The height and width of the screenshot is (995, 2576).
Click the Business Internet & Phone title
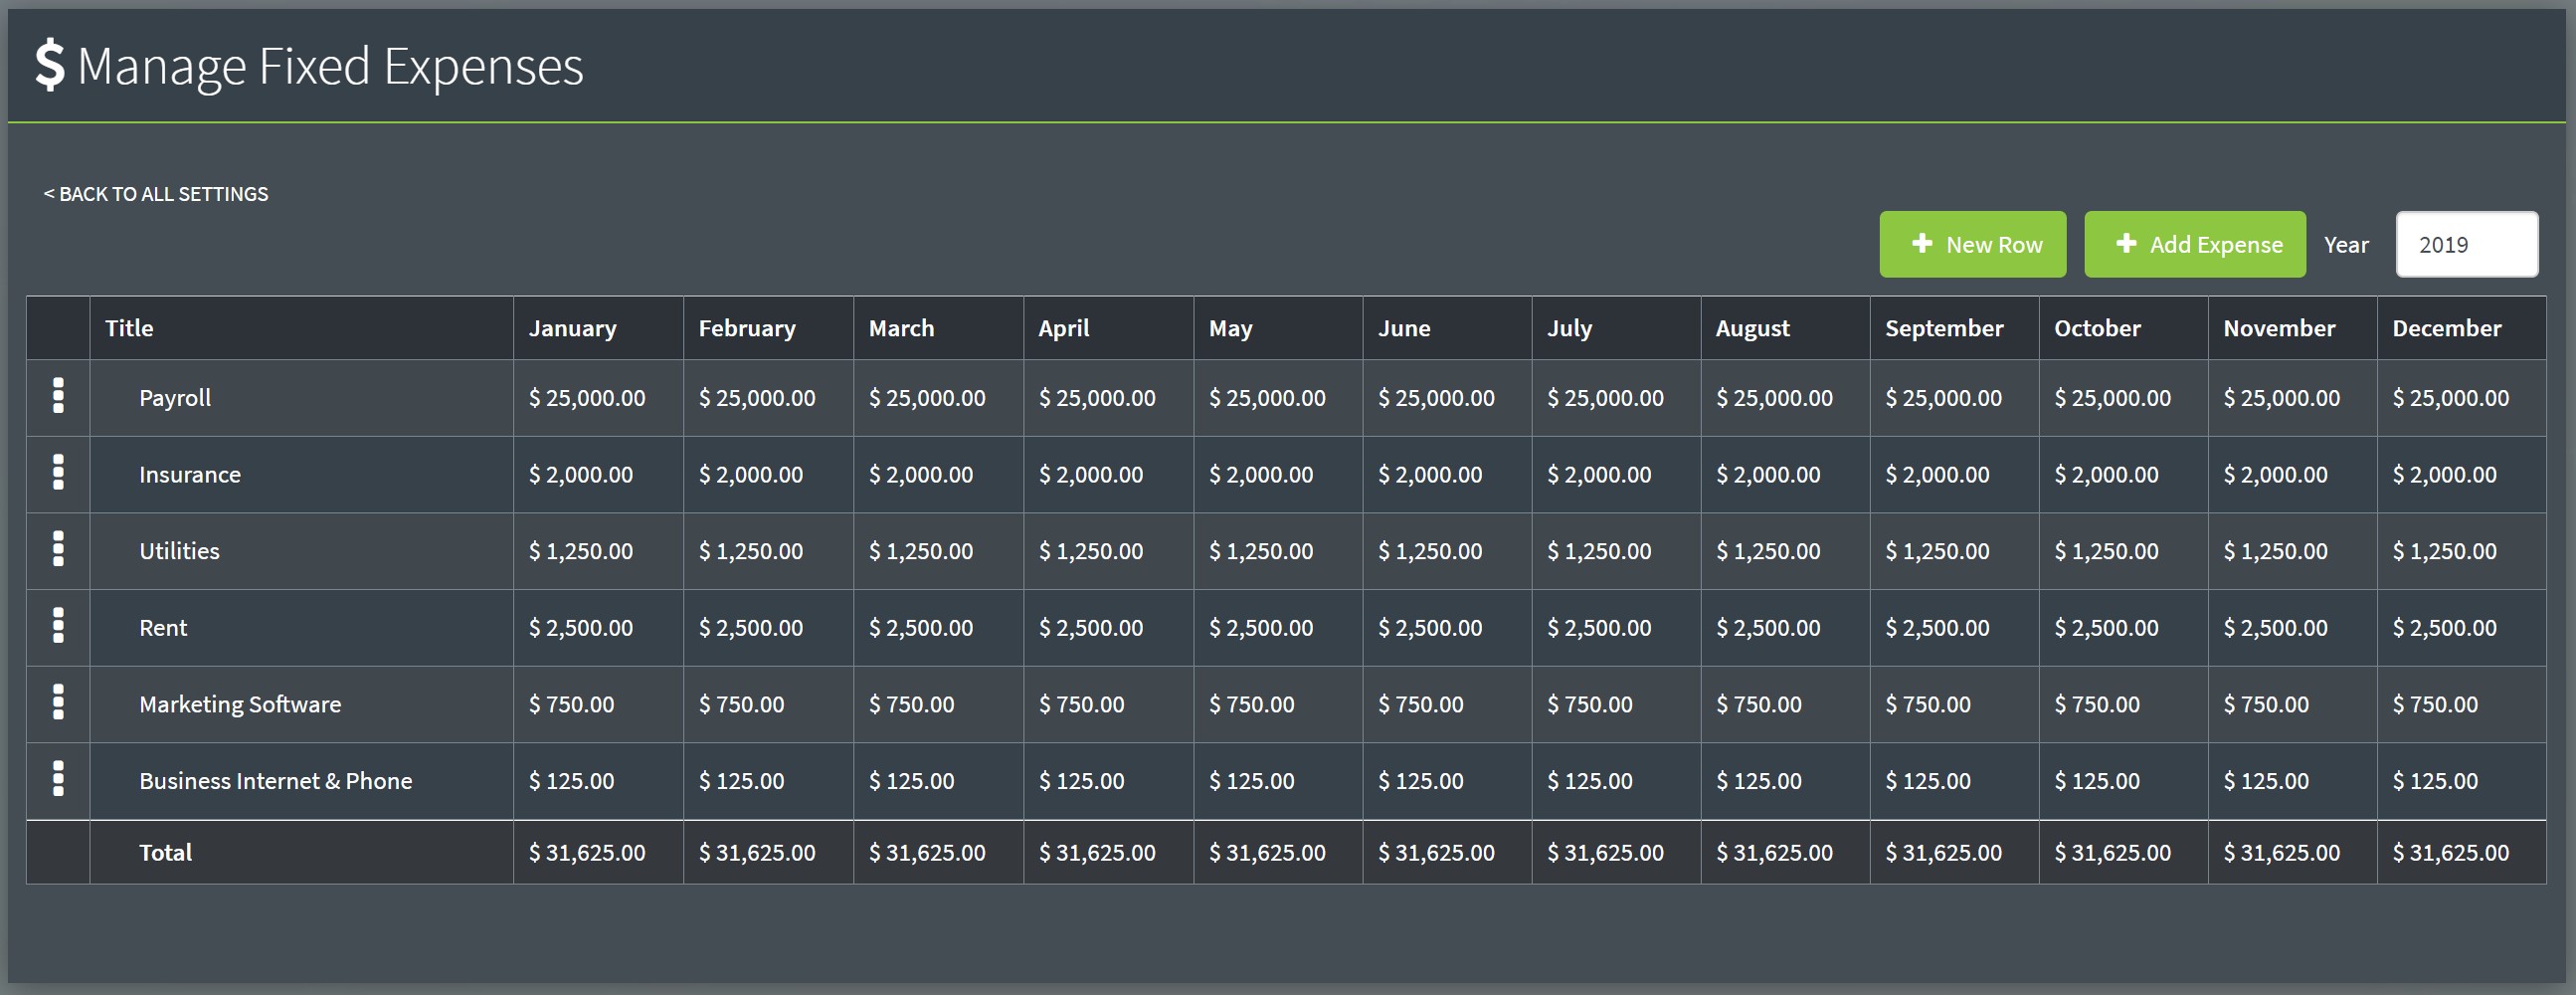275,781
